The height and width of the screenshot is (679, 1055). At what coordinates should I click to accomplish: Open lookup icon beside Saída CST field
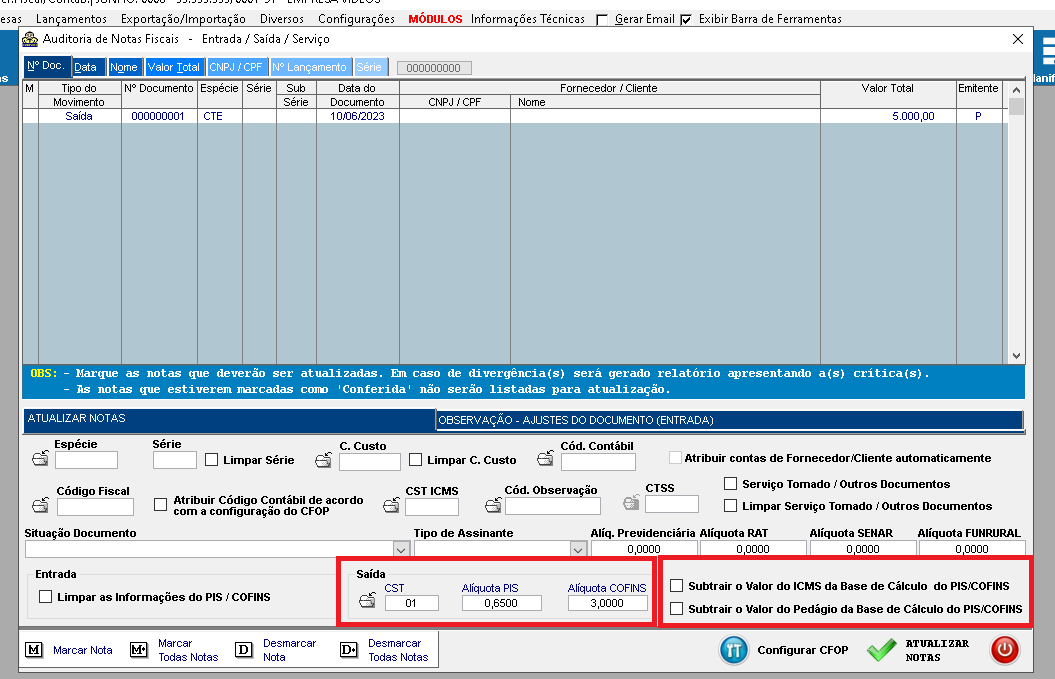[367, 600]
